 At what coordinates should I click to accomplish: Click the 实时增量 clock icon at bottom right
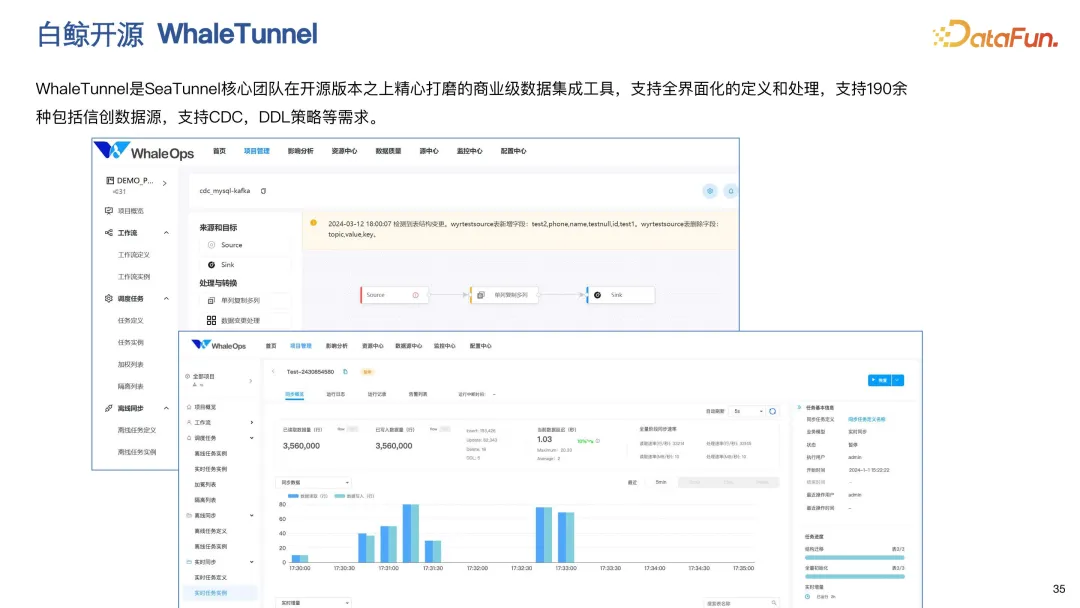808,597
